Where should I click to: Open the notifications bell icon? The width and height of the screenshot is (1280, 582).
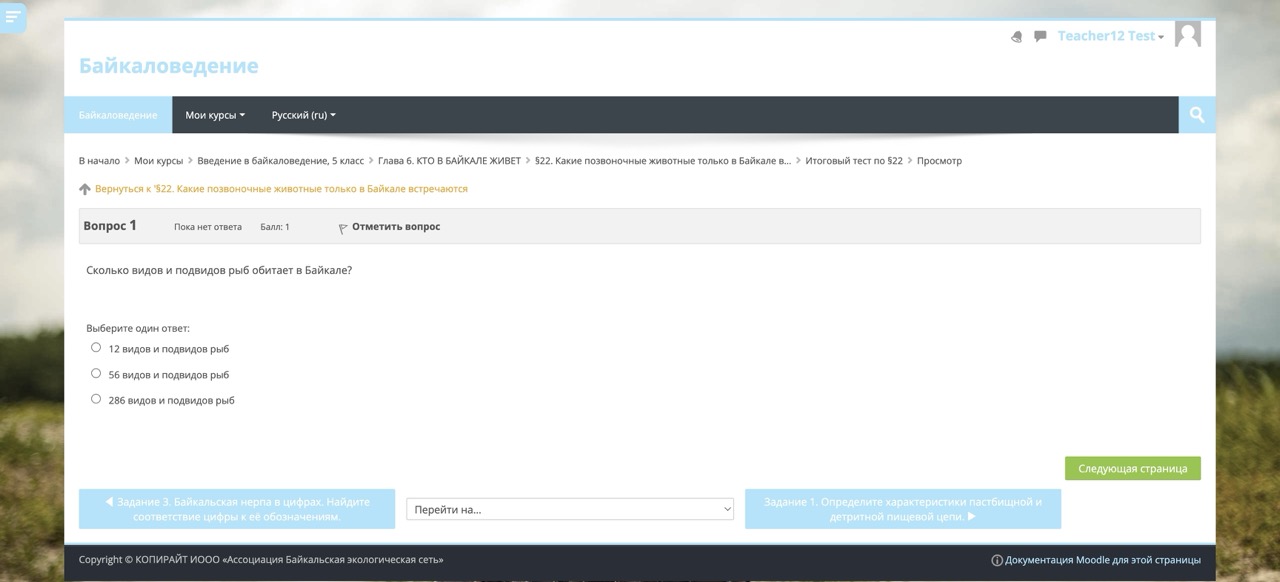point(1017,36)
